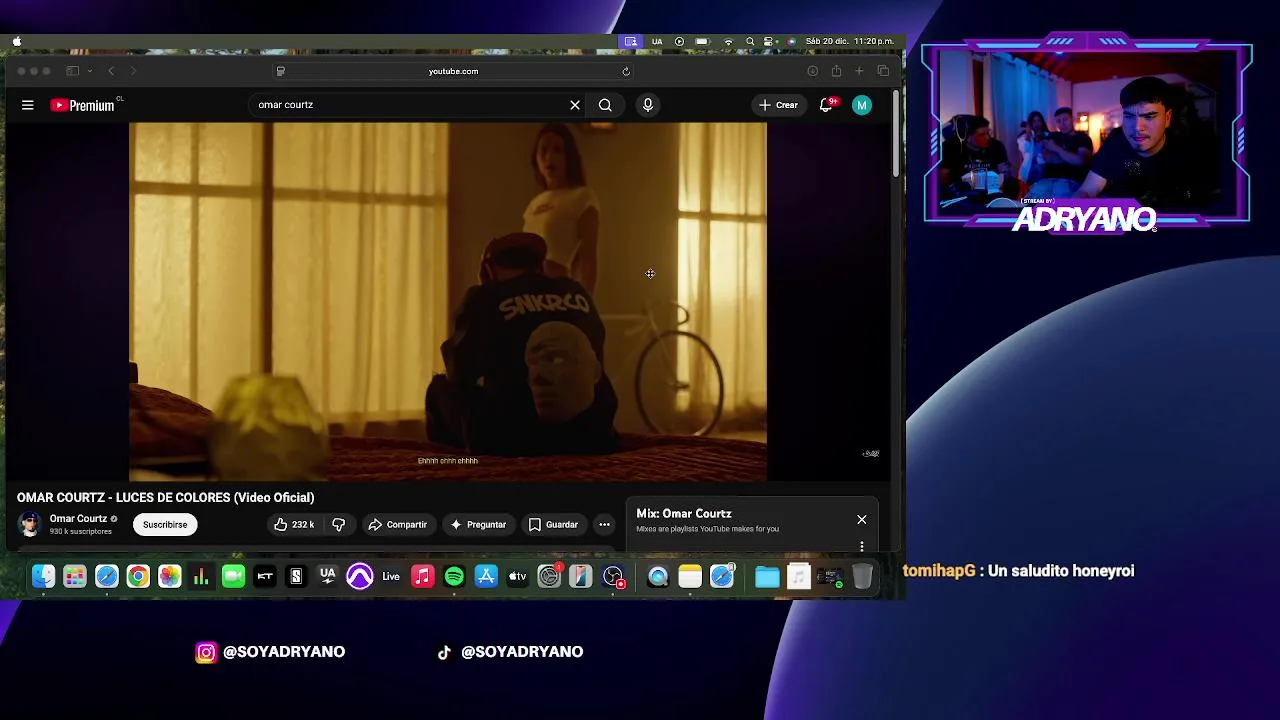
Task: Open Mix panel three-dot options
Action: 862,546
